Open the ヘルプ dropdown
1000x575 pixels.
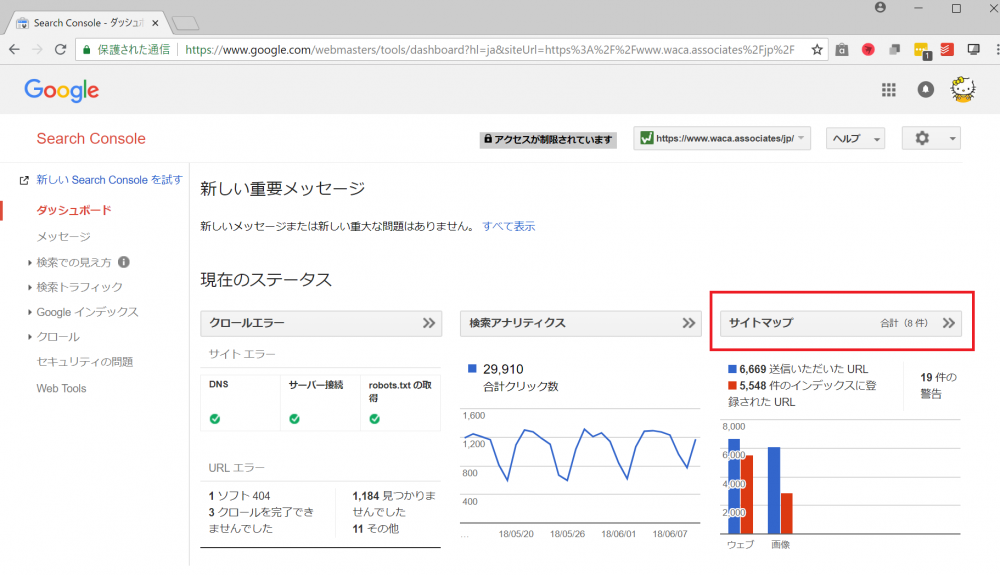(x=855, y=138)
